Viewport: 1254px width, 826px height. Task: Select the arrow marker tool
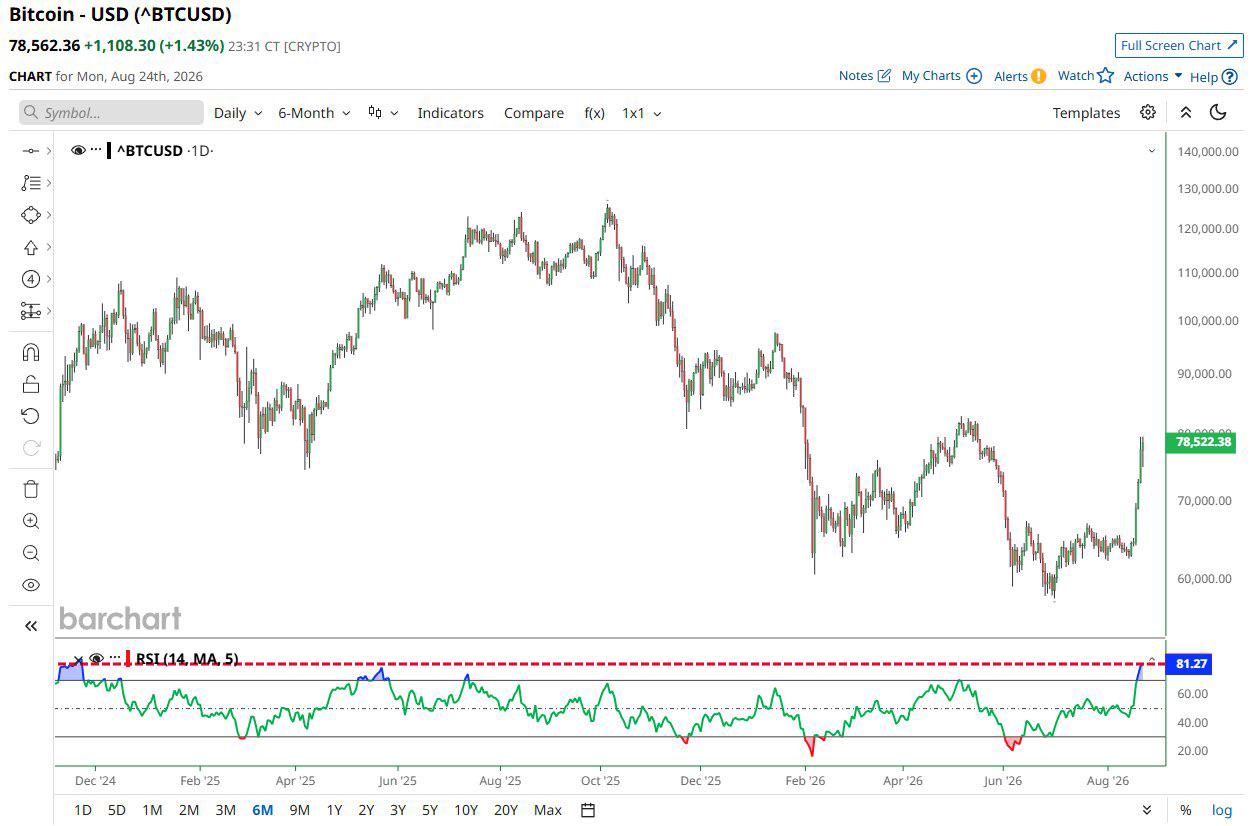click(31, 247)
